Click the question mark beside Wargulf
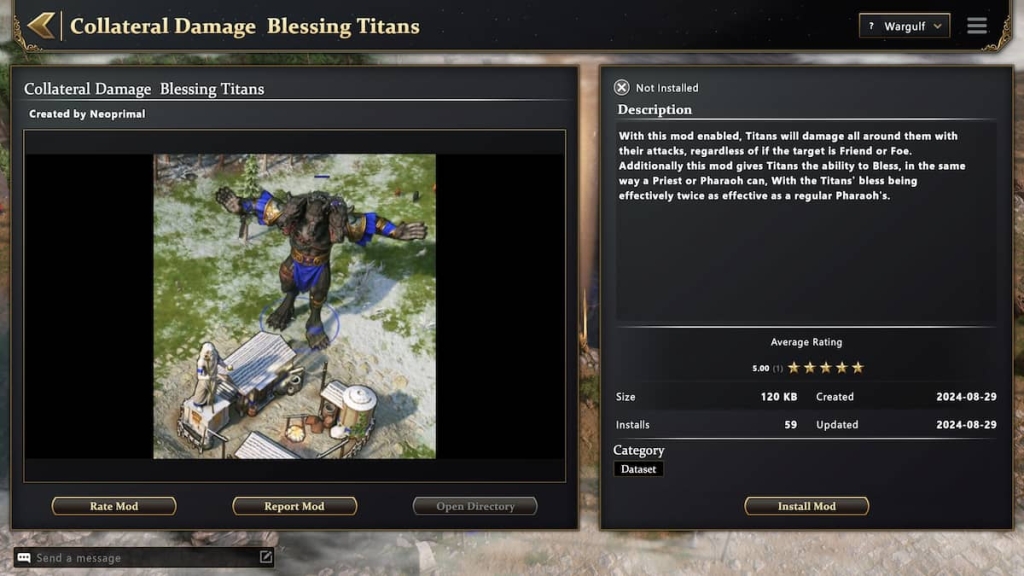 [x=871, y=26]
